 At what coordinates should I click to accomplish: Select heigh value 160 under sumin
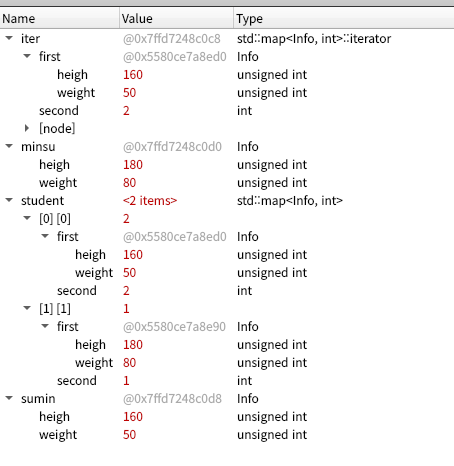click(x=133, y=417)
